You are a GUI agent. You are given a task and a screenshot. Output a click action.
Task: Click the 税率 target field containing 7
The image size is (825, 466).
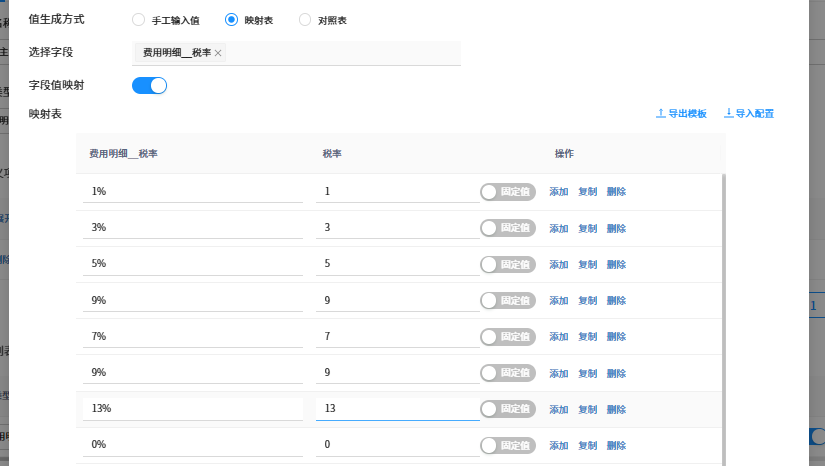tap(398, 336)
